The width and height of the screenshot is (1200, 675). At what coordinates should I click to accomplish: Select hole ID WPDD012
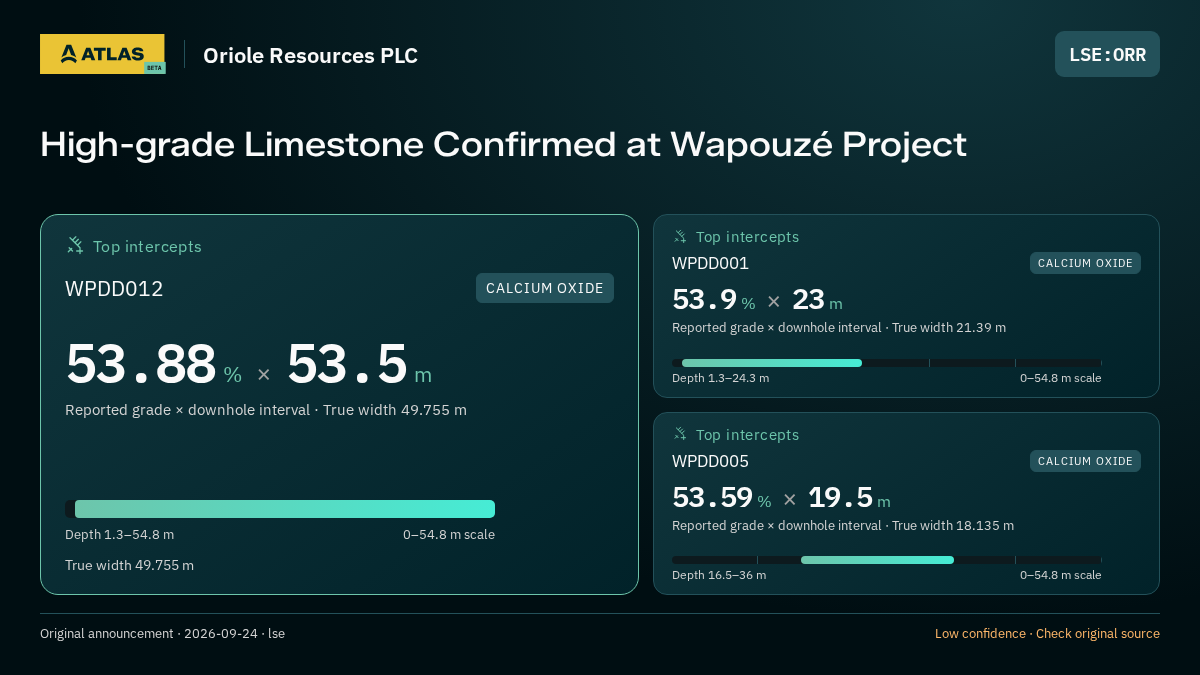pyautogui.click(x=114, y=289)
